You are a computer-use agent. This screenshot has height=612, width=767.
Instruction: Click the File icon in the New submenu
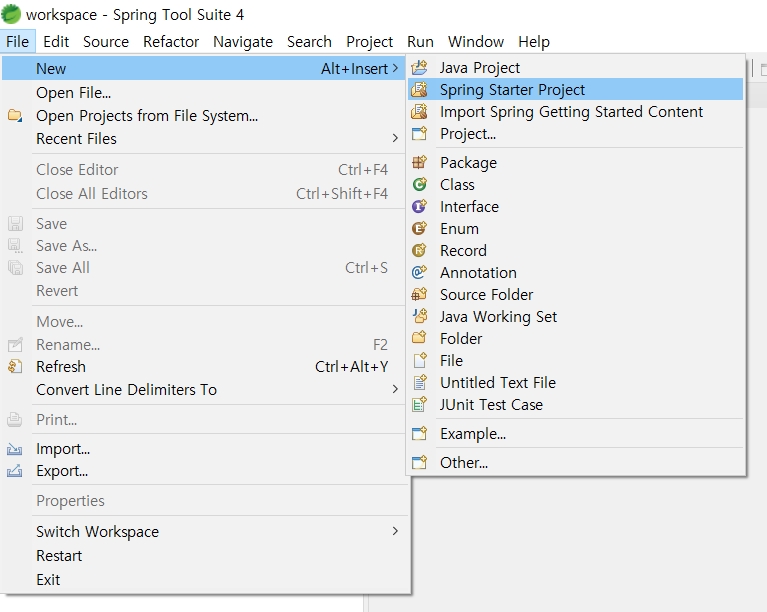click(x=419, y=361)
